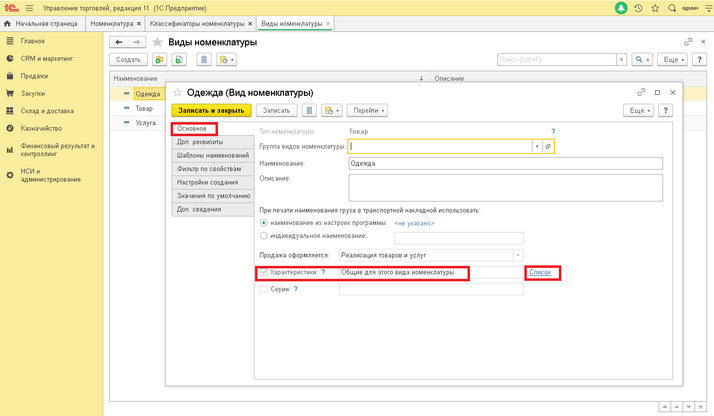Click into the Описание text field

coord(450,187)
